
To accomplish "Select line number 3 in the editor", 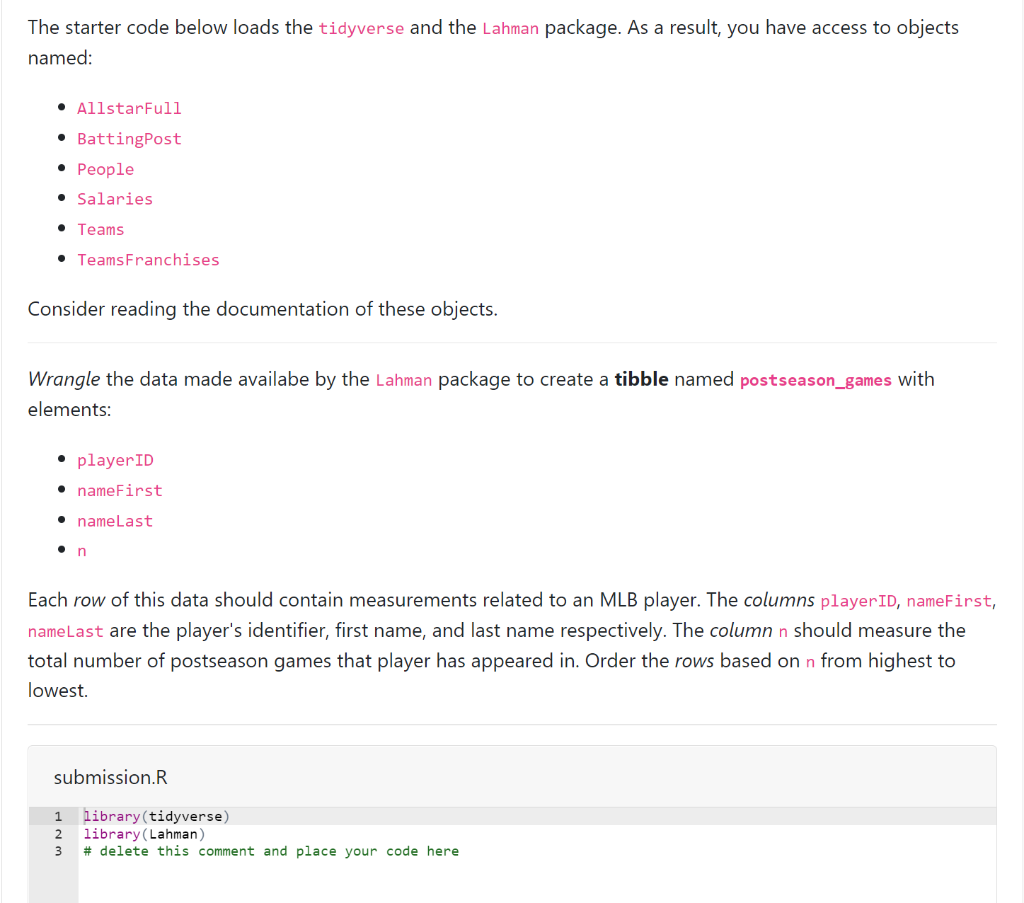I will pyautogui.click(x=58, y=851).
